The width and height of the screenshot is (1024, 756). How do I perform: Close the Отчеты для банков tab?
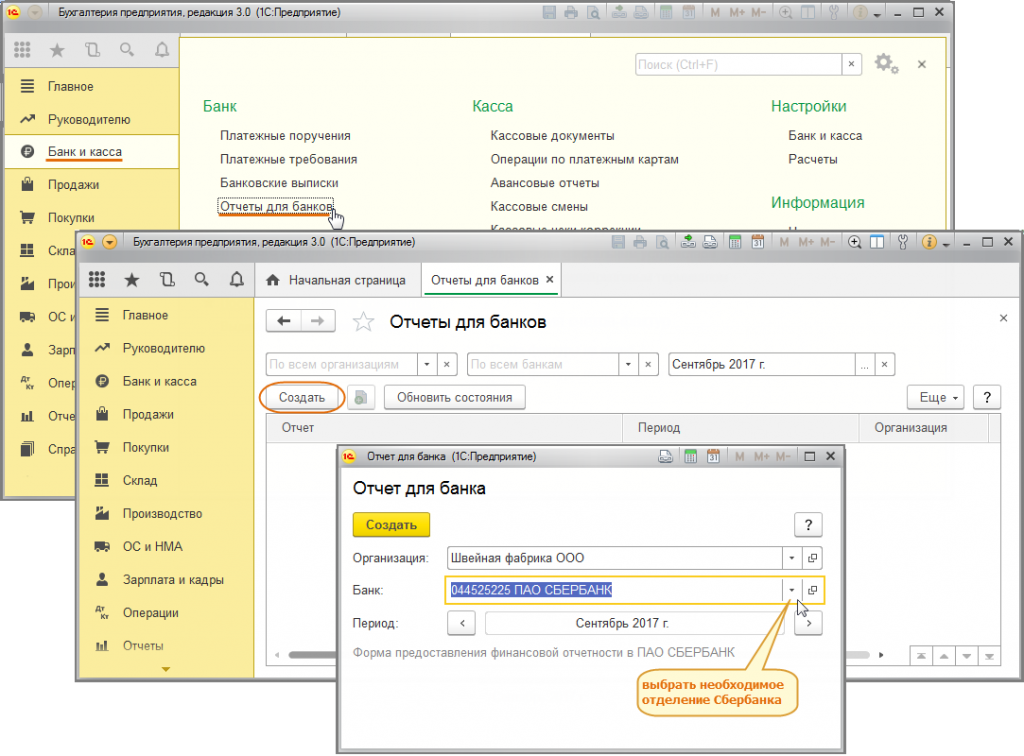550,279
